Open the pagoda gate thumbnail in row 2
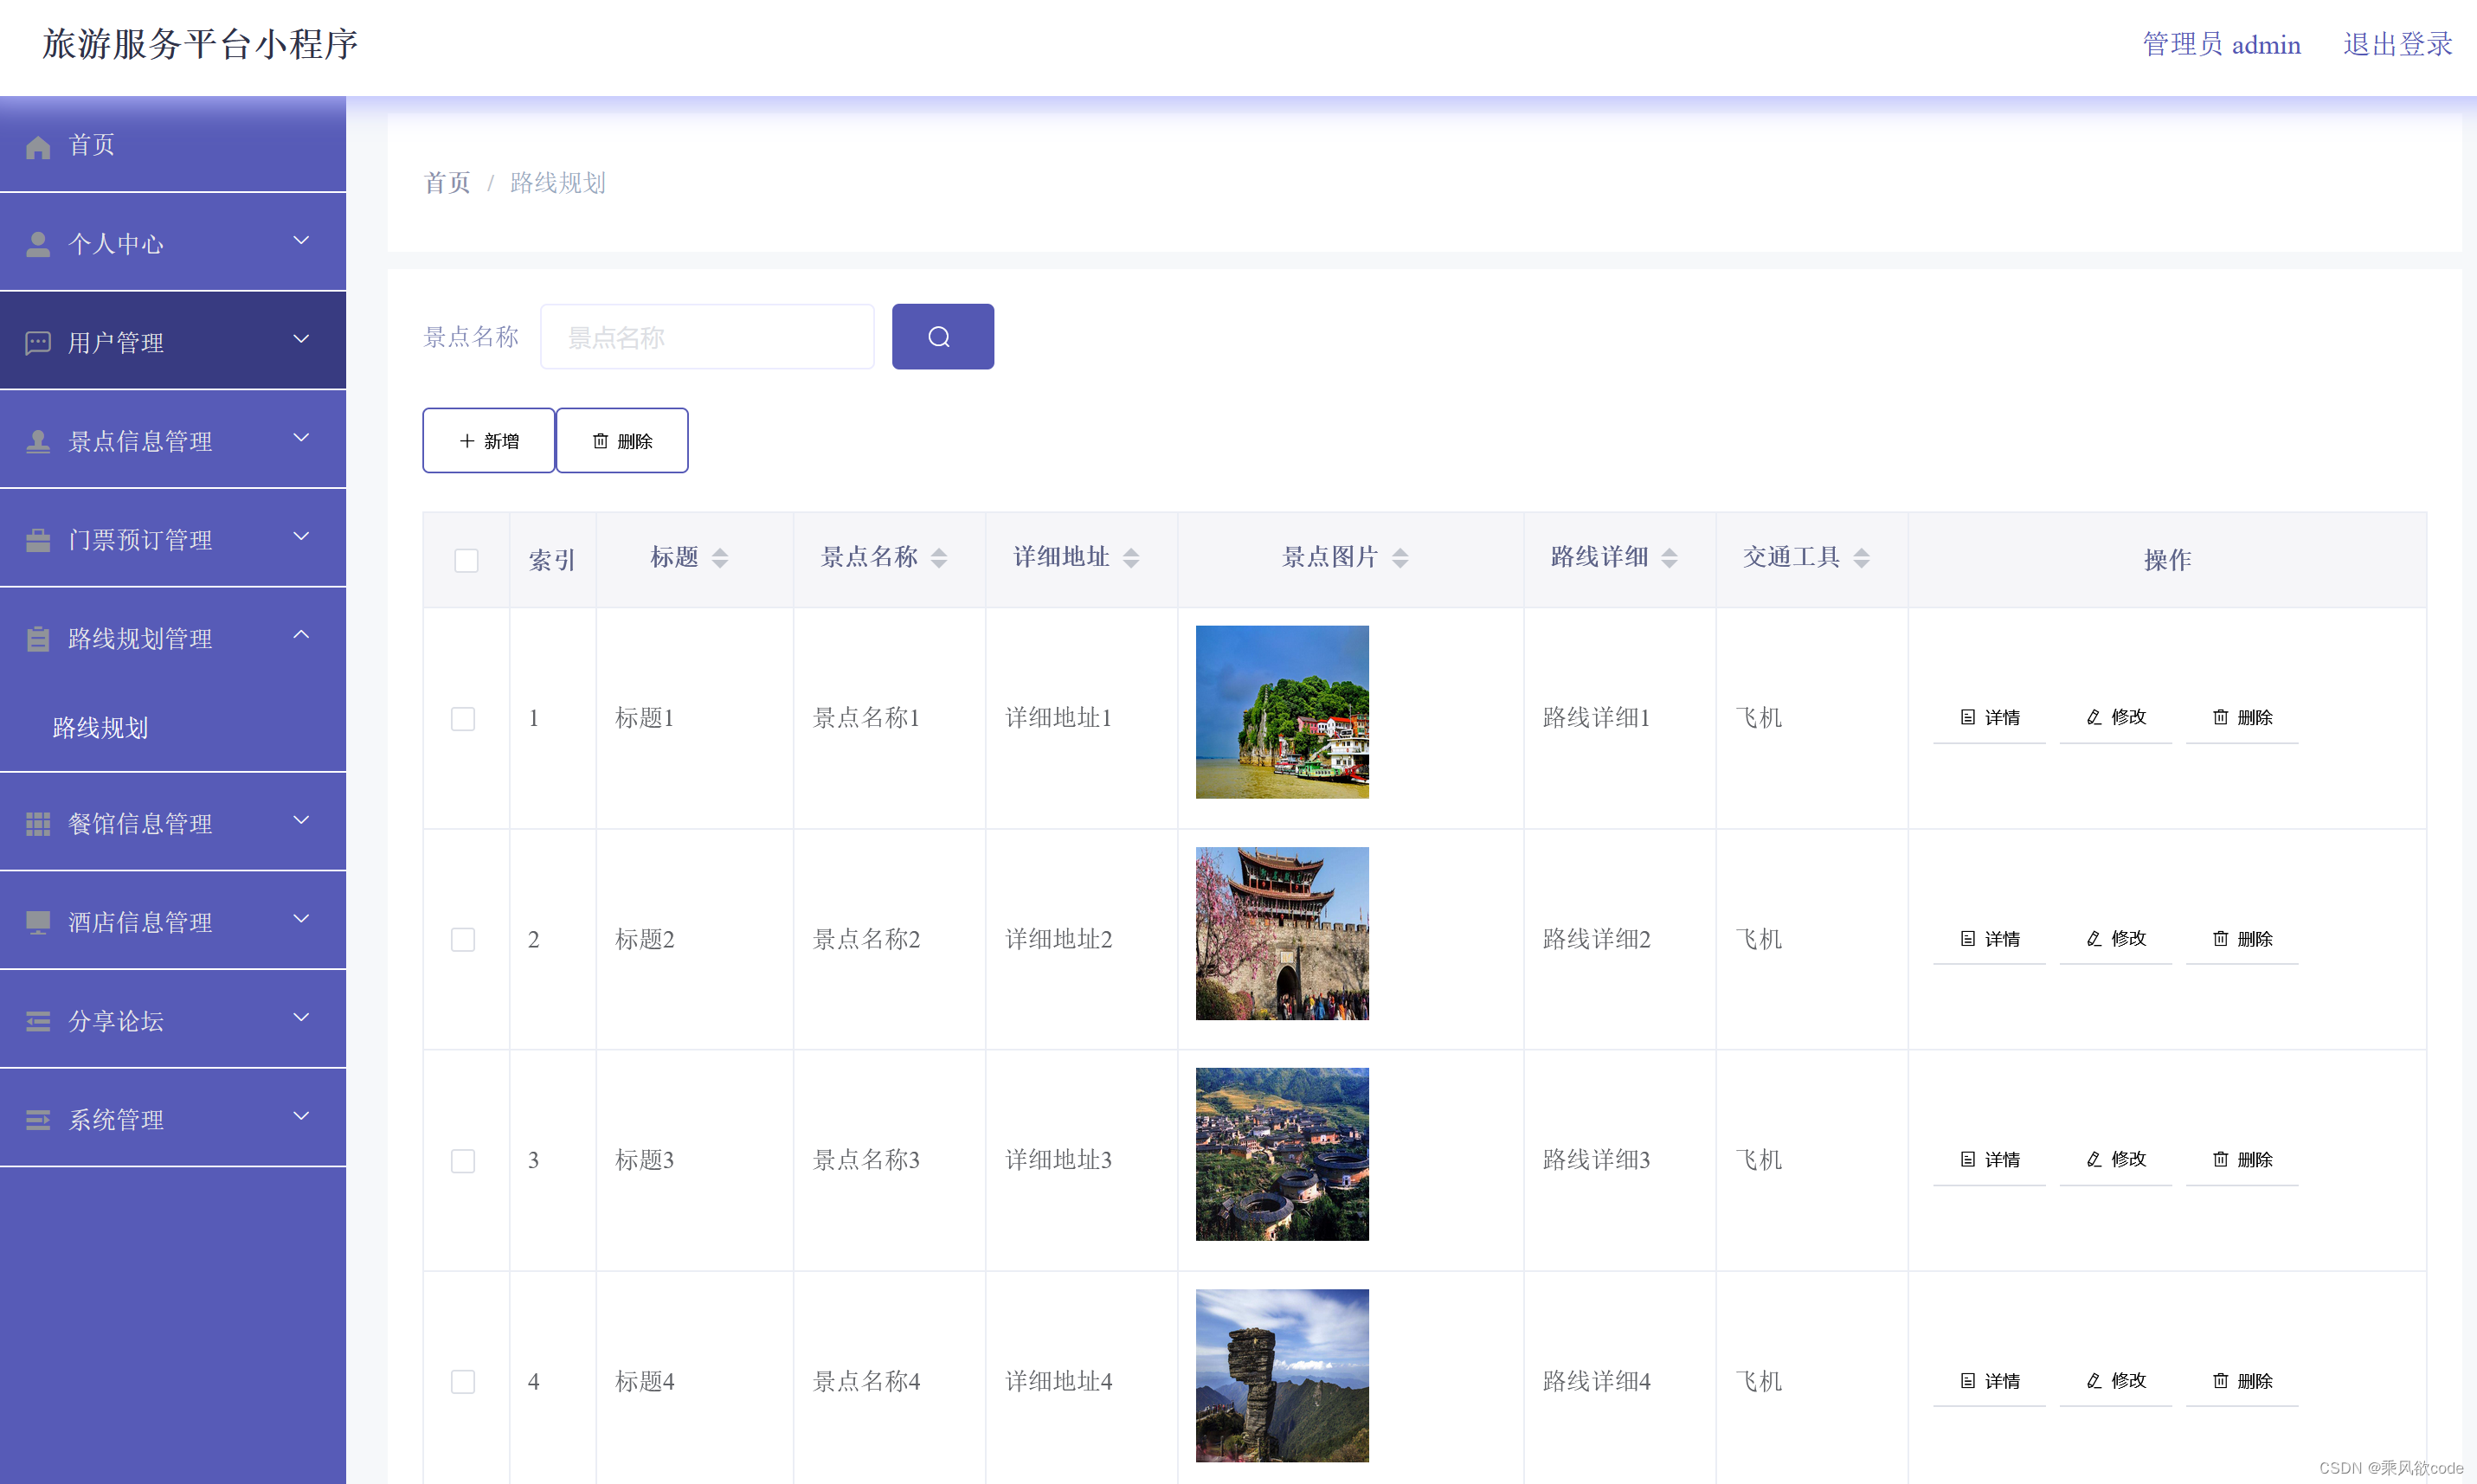Image resolution: width=2477 pixels, height=1484 pixels. pos(1282,934)
